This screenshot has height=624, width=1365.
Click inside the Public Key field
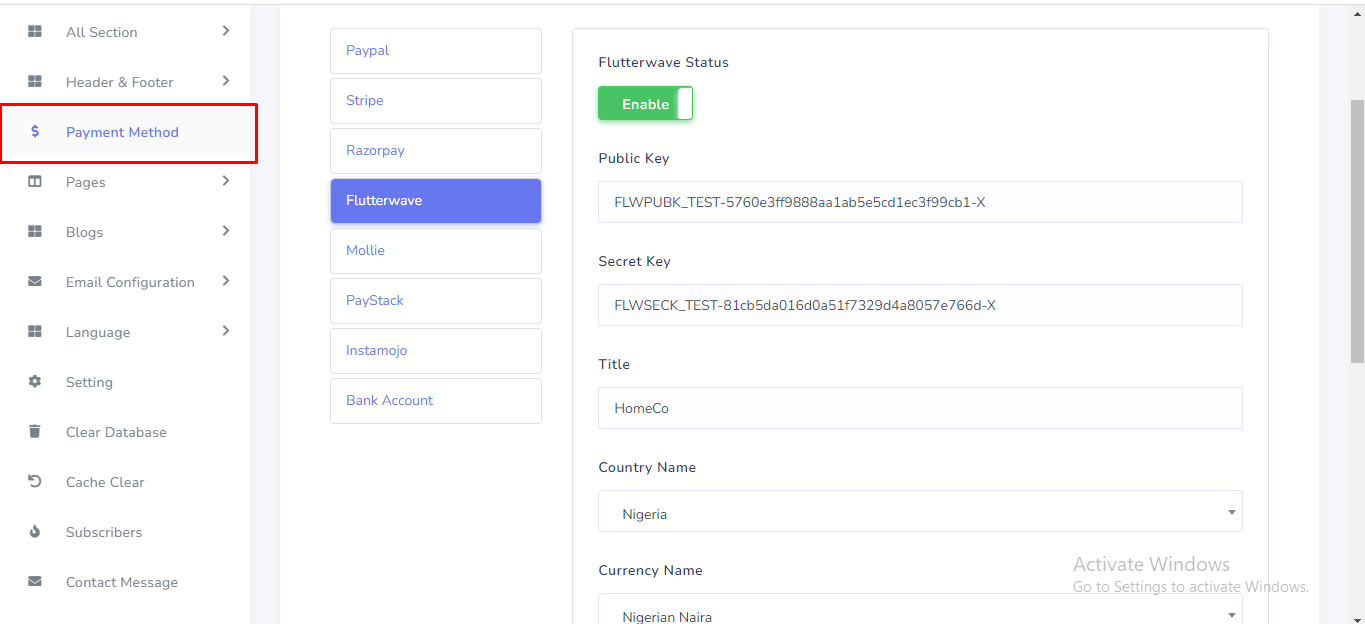(x=919, y=202)
